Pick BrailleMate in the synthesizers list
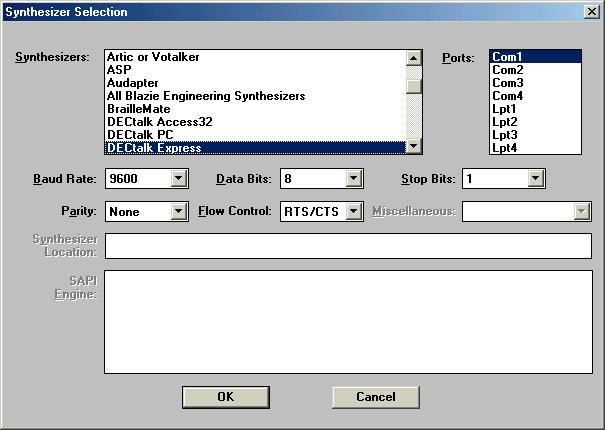Viewport: 605px width, 430px height. tap(255, 109)
